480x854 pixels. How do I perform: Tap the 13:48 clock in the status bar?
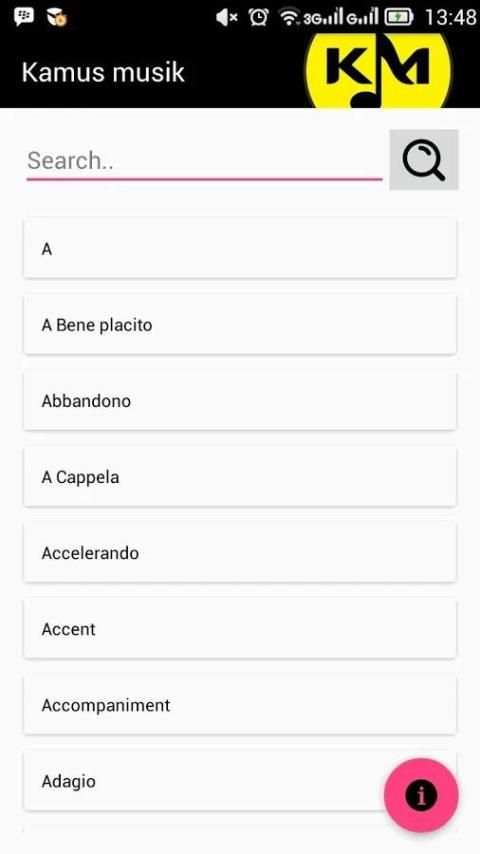pyautogui.click(x=450, y=17)
